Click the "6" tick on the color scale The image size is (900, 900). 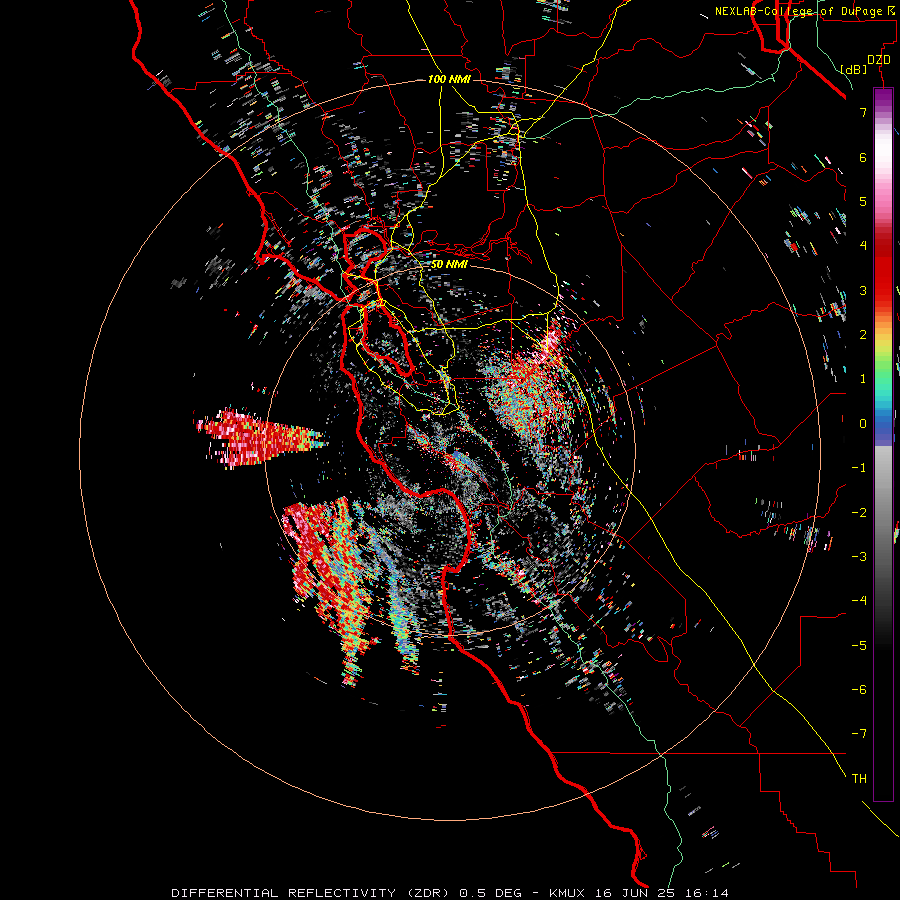(x=863, y=157)
